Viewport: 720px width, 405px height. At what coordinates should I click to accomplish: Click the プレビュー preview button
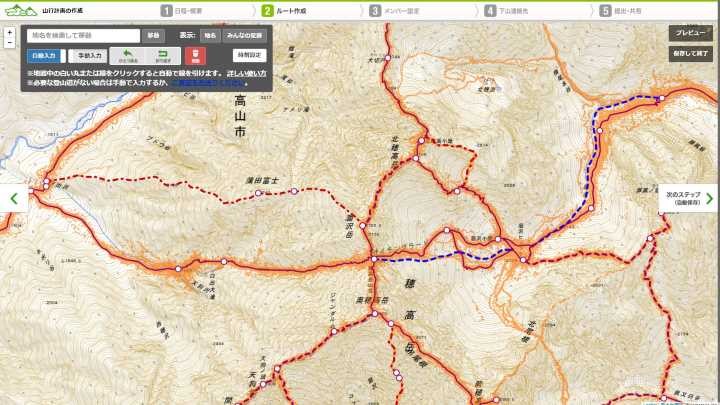[690, 33]
